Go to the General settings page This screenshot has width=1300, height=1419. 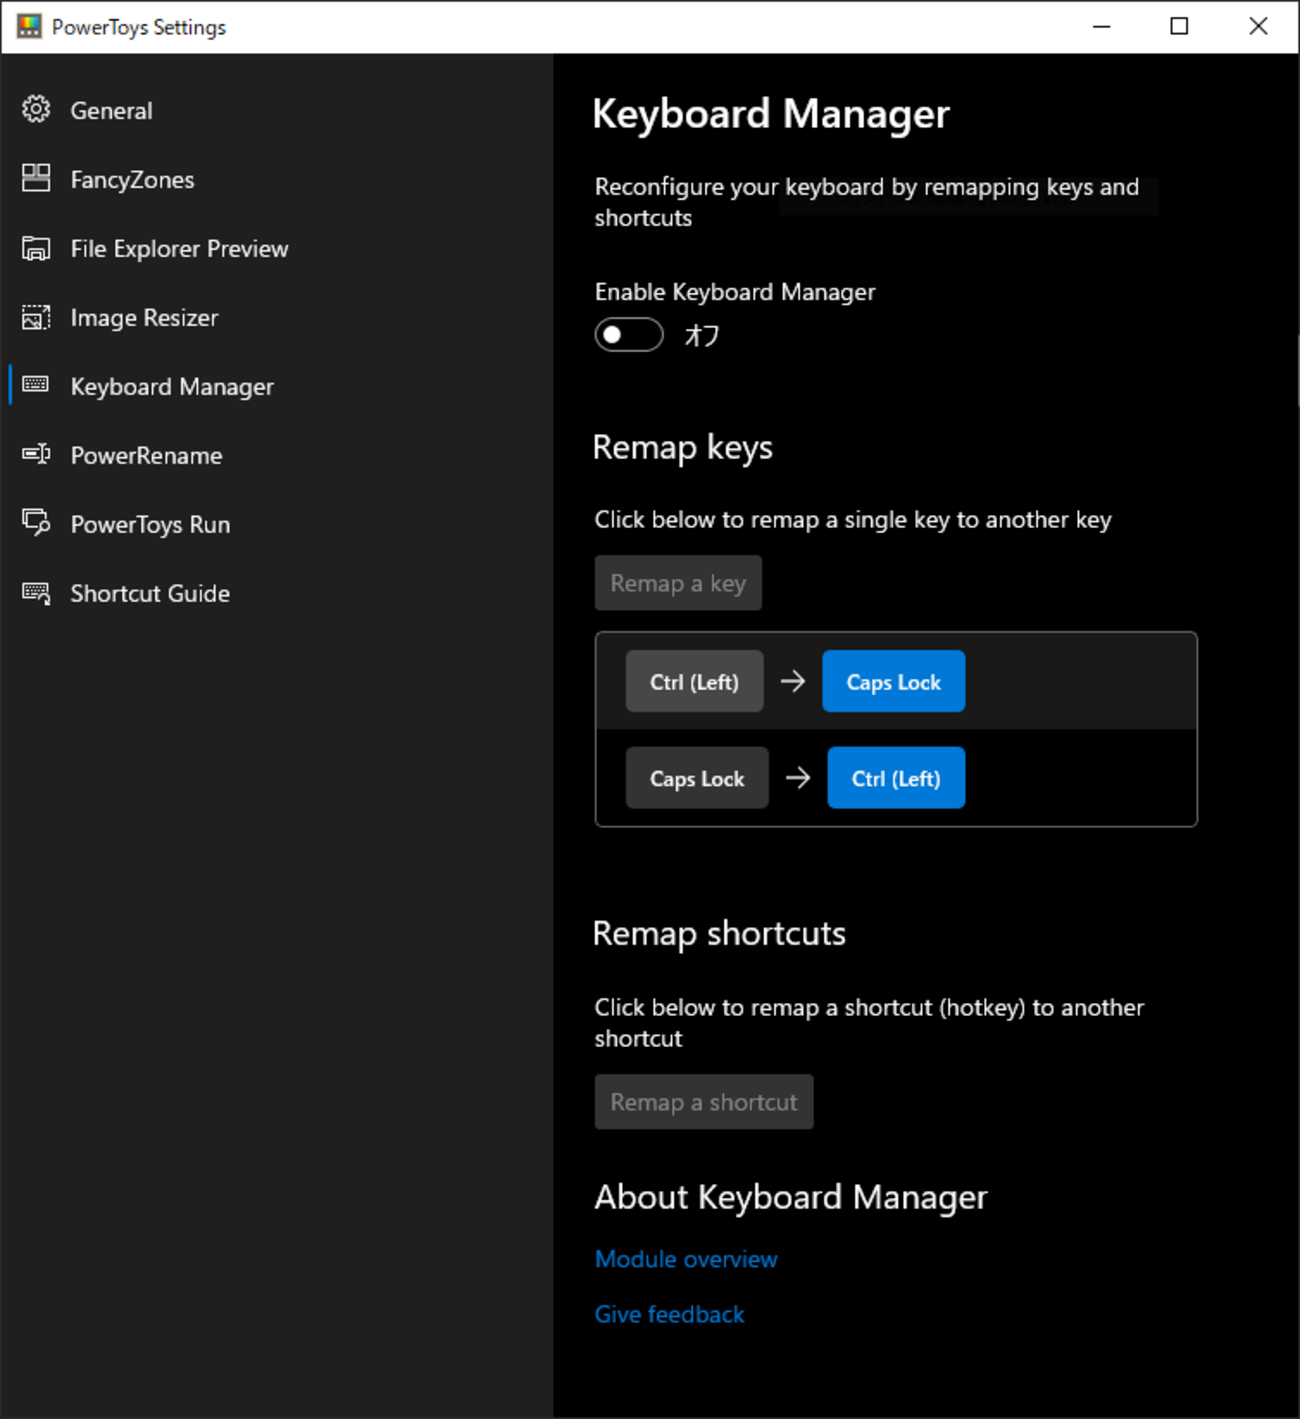click(111, 111)
